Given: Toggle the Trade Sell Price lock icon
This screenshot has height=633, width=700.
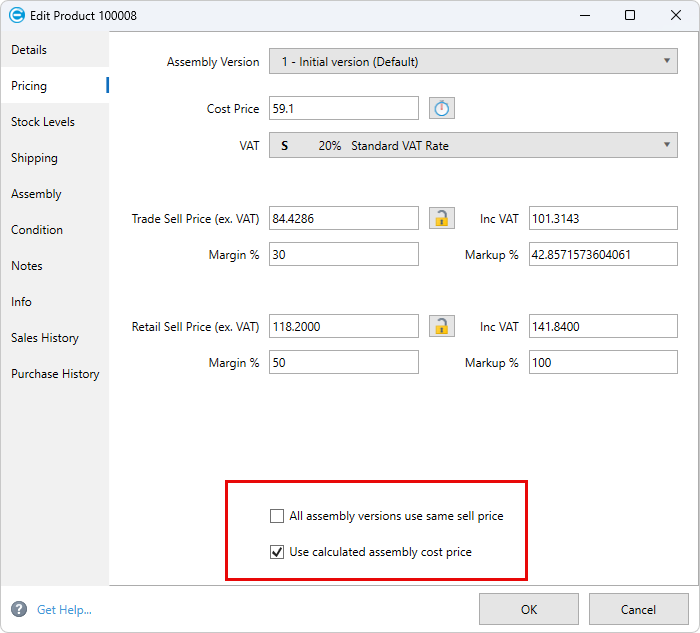Looking at the screenshot, I should [x=441, y=218].
